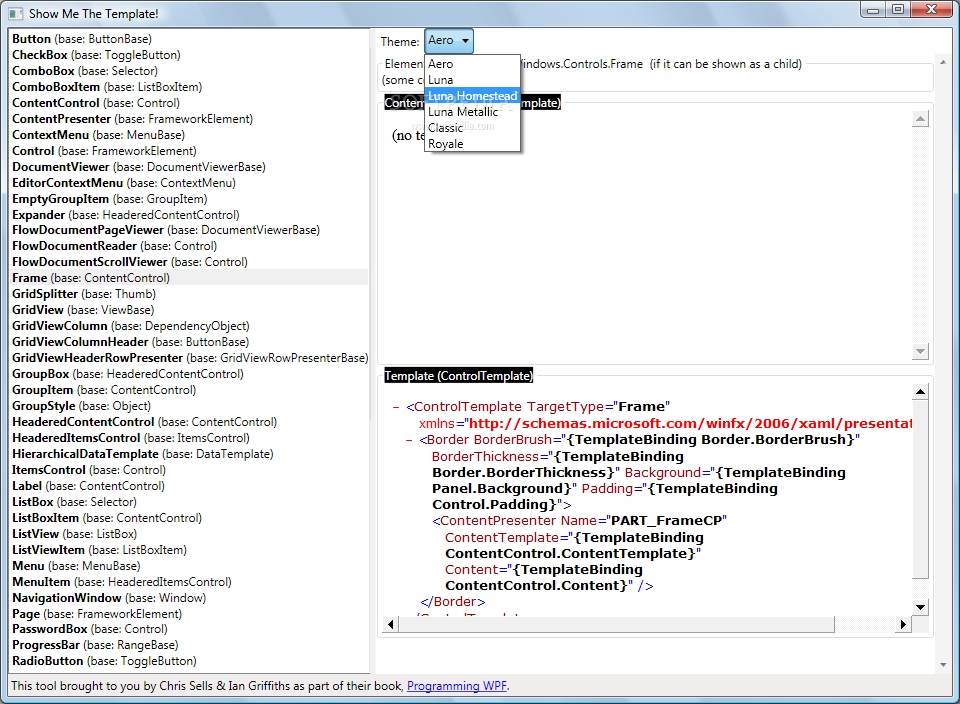Viewport: 960px width, 704px height.
Task: Select FlowDocumentPageViewer list entry
Action: coord(190,230)
